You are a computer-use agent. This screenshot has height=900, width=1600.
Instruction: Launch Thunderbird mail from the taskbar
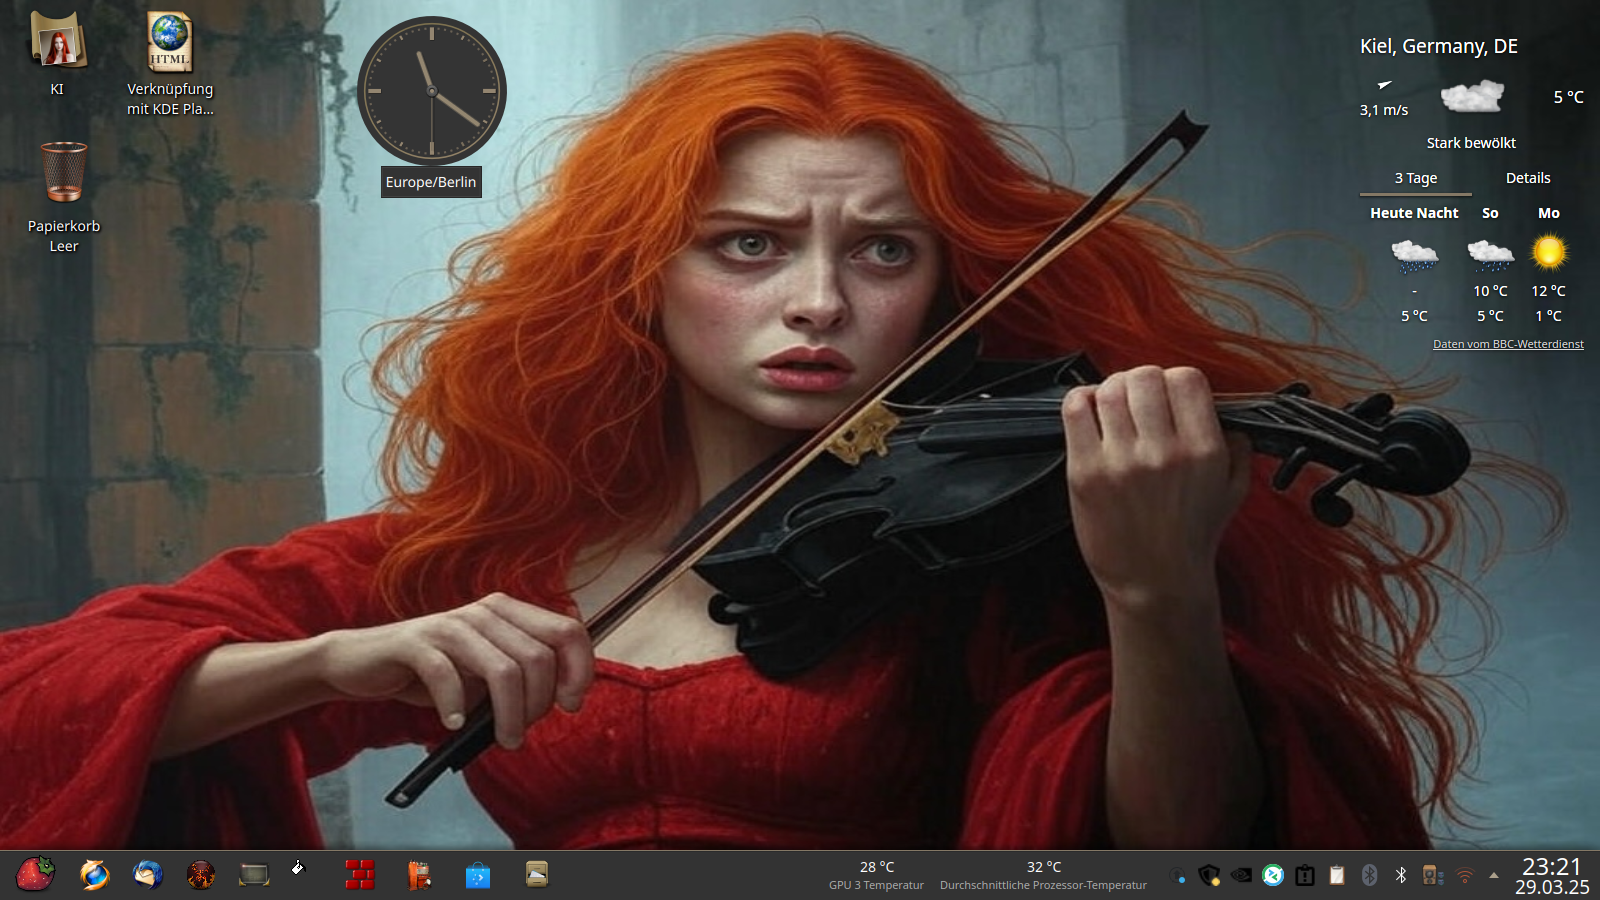pos(147,875)
